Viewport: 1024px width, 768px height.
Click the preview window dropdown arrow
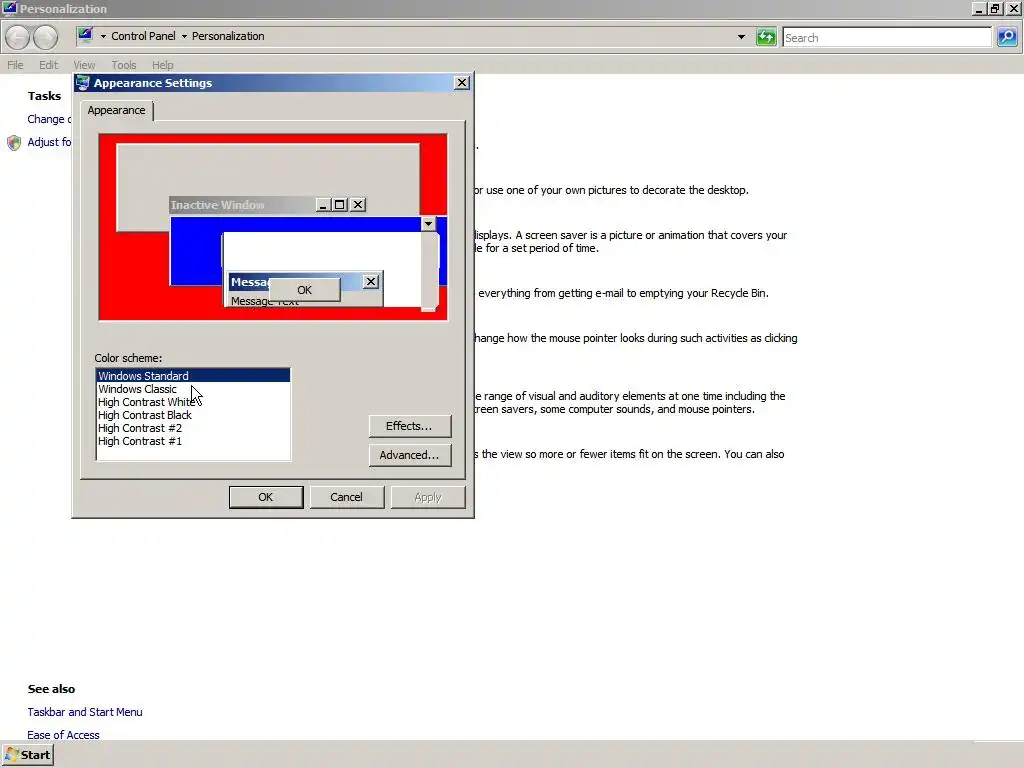(x=428, y=224)
